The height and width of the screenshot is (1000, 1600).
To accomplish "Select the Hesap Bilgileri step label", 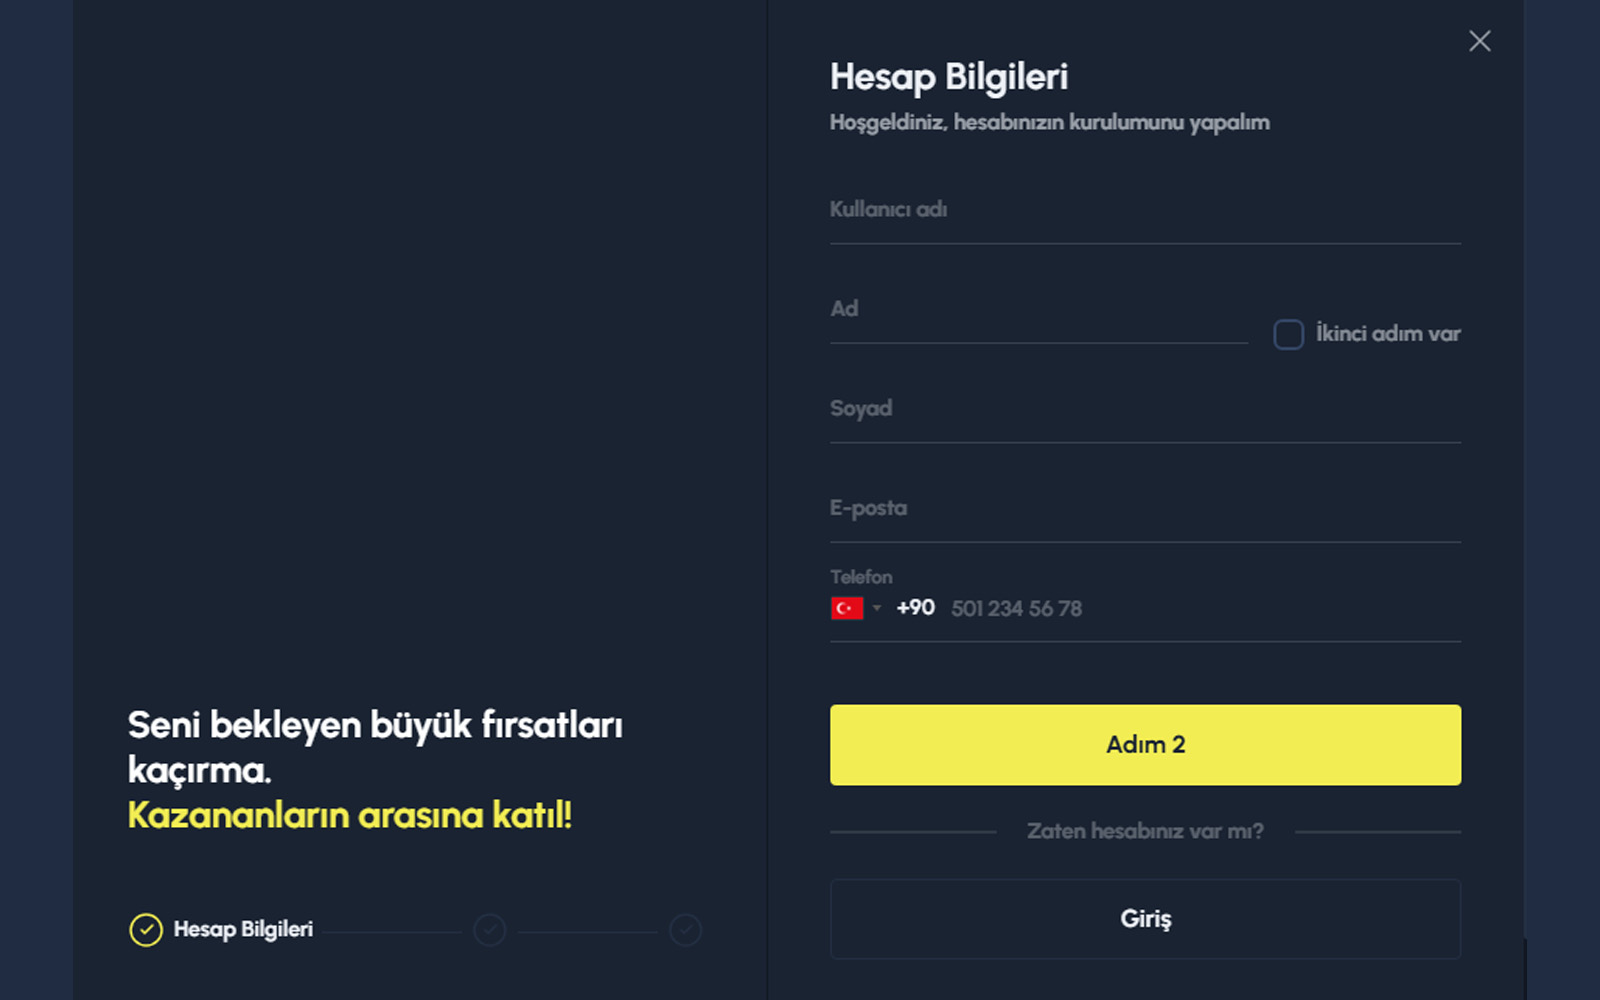I will coord(242,929).
